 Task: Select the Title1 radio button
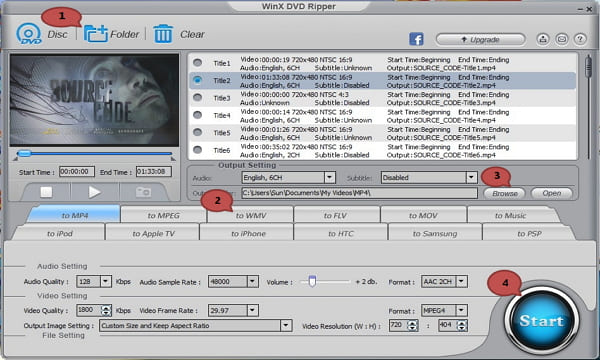point(197,62)
